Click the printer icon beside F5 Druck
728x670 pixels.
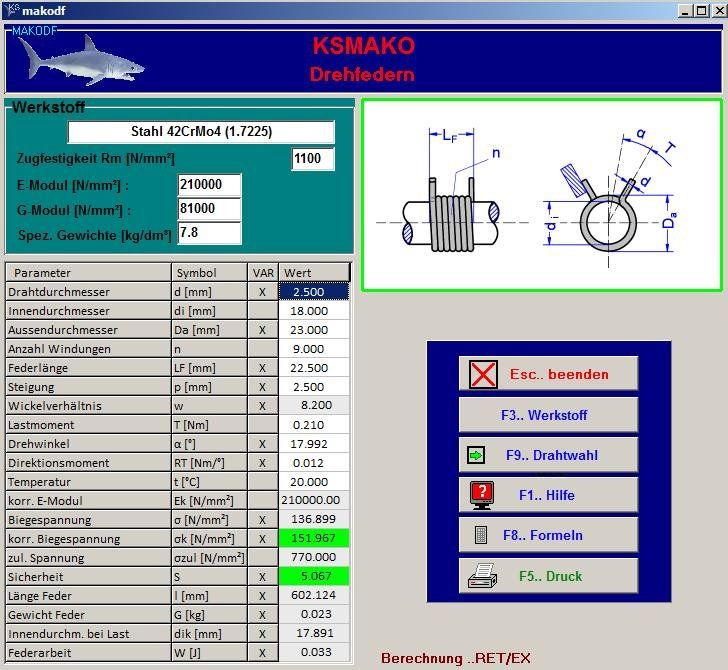click(481, 576)
